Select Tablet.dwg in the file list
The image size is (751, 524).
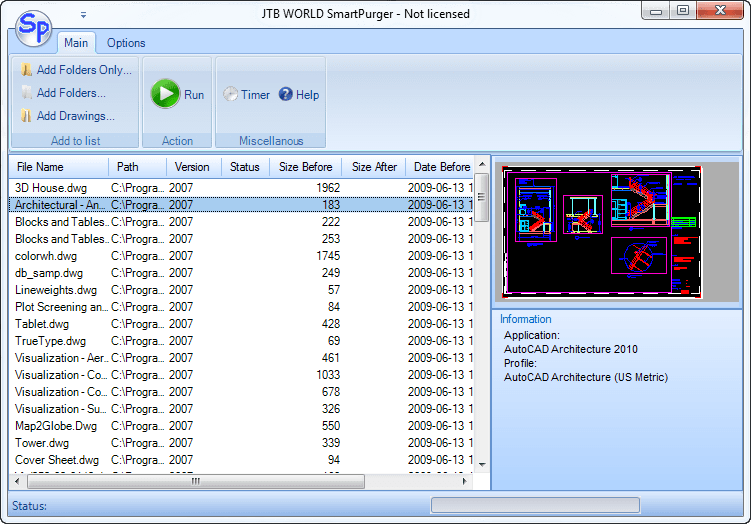241,324
